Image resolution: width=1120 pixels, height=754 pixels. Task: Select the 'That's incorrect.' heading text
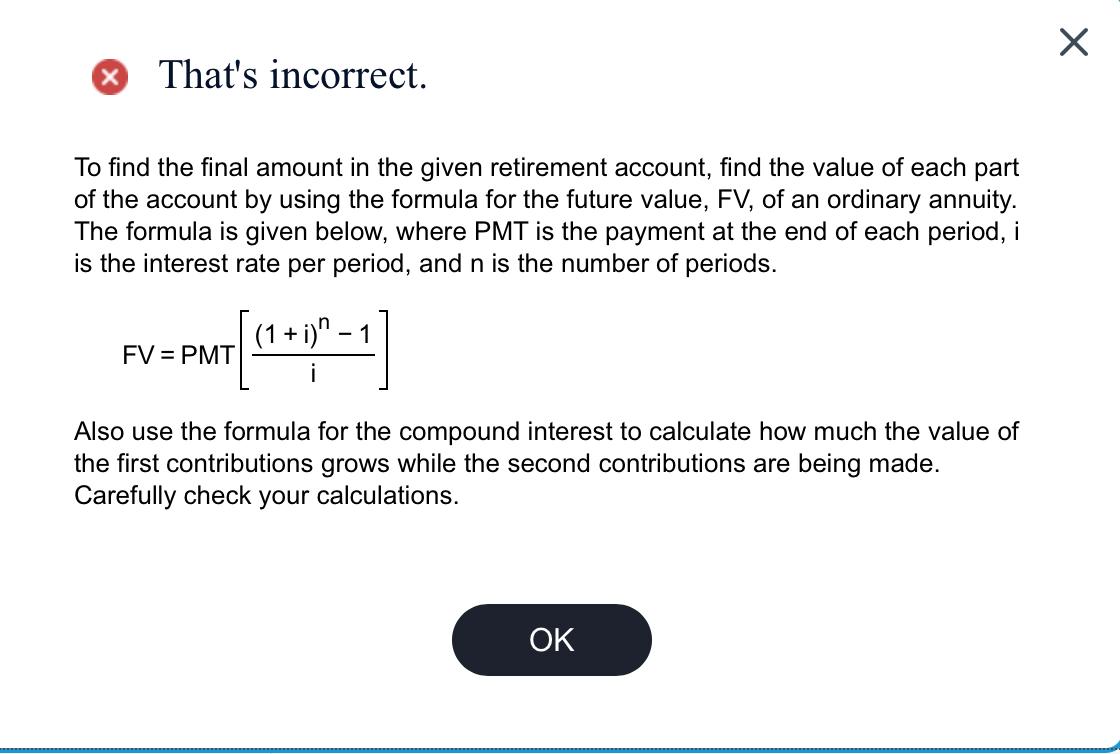click(x=293, y=76)
